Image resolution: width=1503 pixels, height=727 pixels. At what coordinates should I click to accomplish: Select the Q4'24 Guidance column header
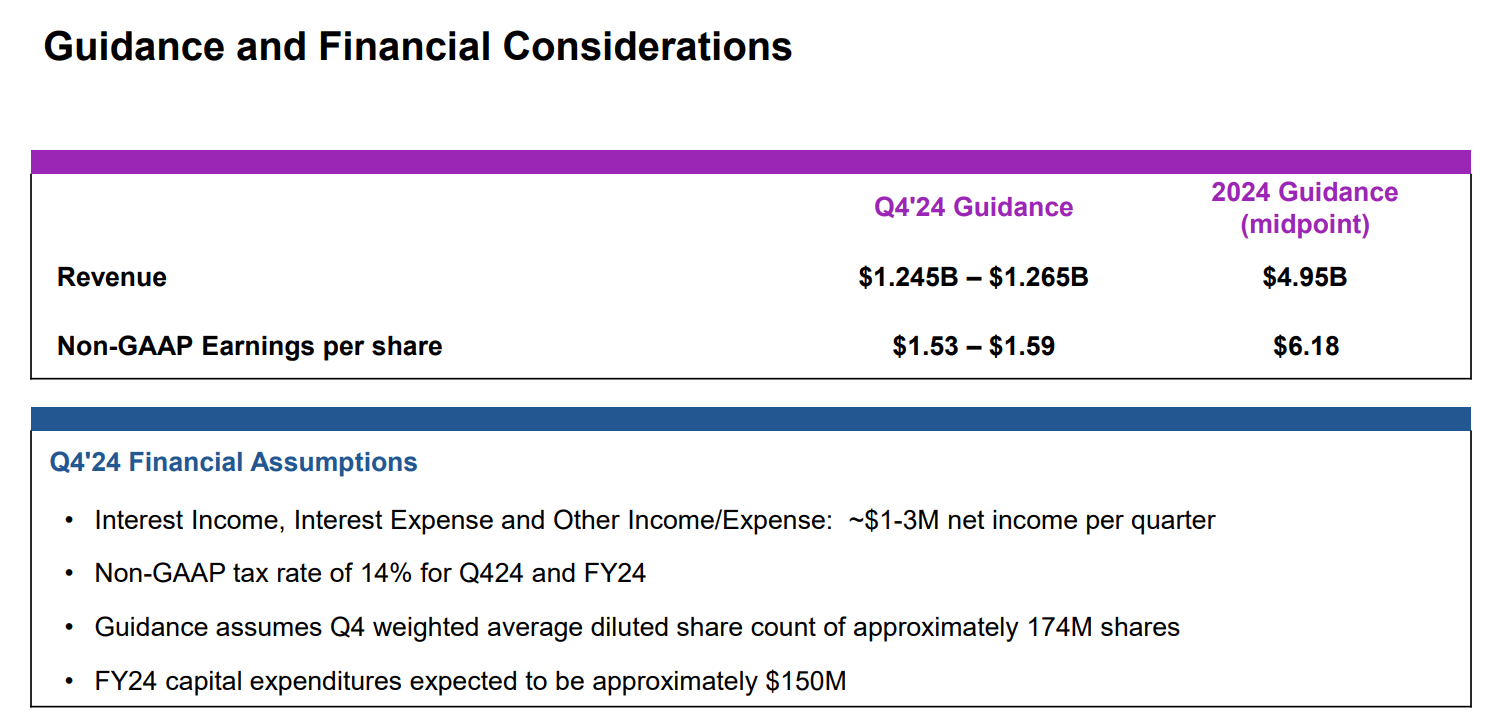973,207
